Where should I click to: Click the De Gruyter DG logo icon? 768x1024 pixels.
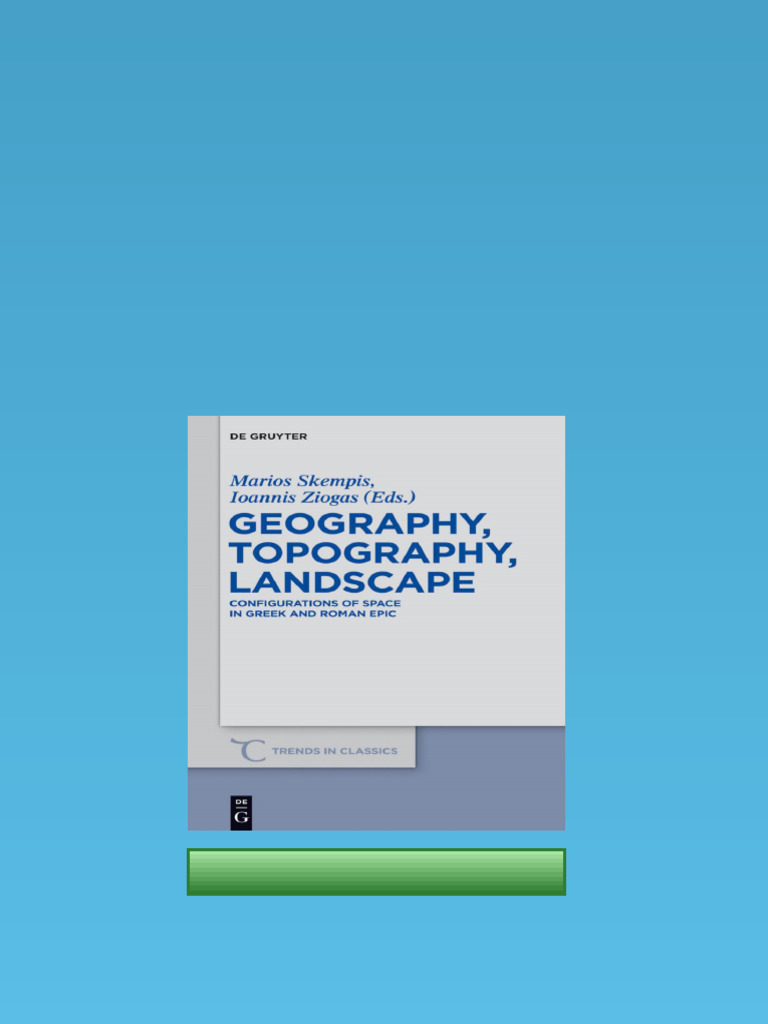pos(241,812)
